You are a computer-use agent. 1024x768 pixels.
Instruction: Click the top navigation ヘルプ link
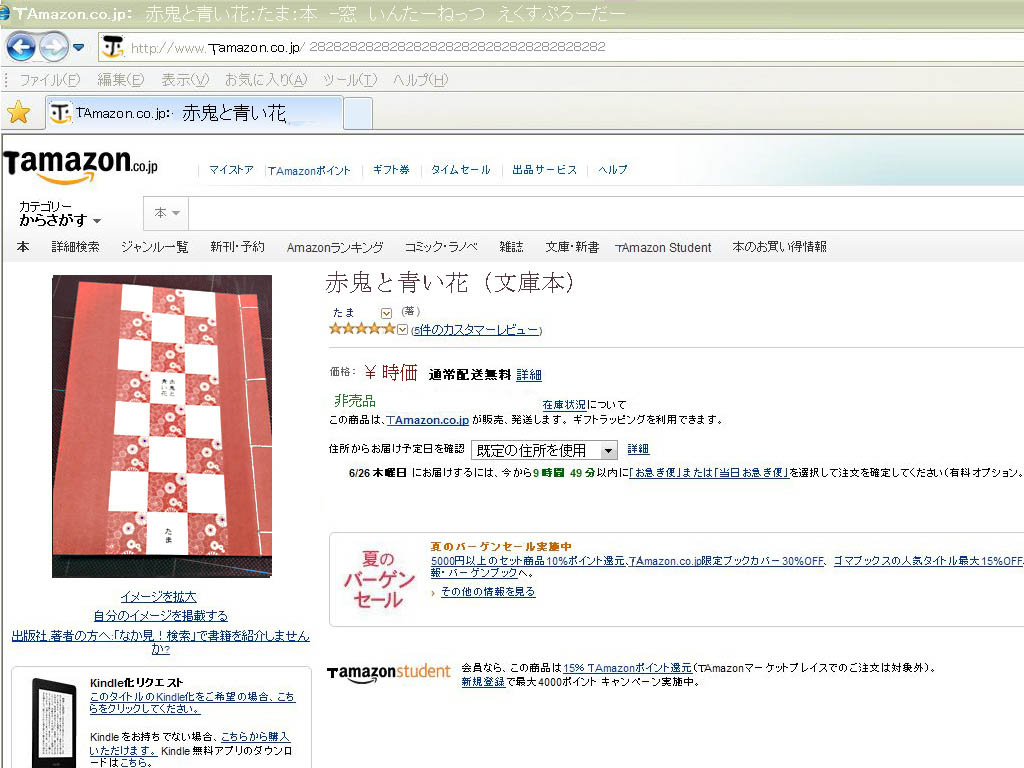pos(613,170)
